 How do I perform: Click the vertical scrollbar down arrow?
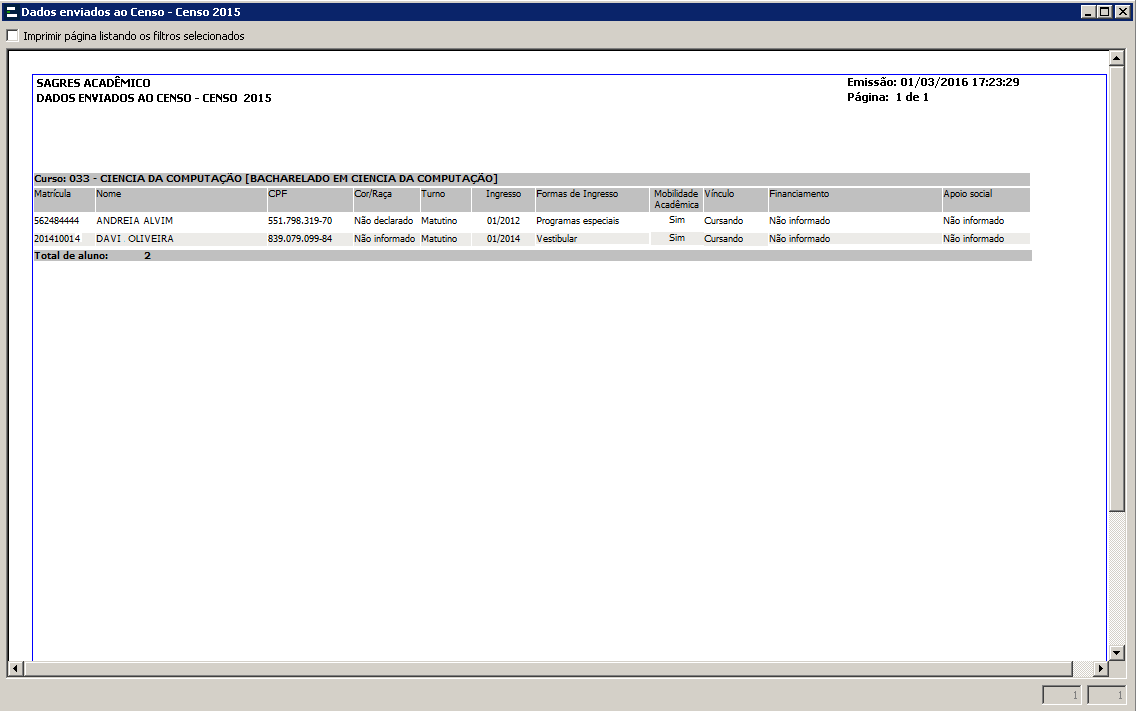(x=1118, y=652)
